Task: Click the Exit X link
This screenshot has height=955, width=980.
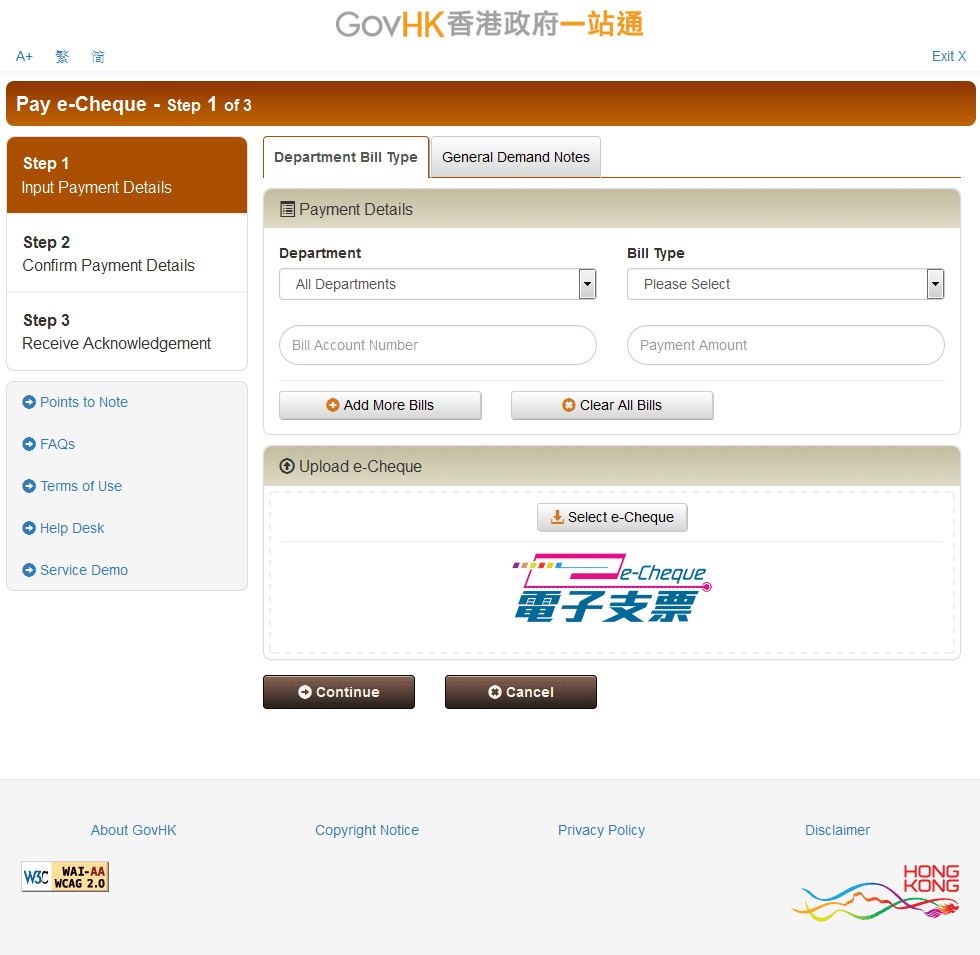Action: tap(948, 56)
